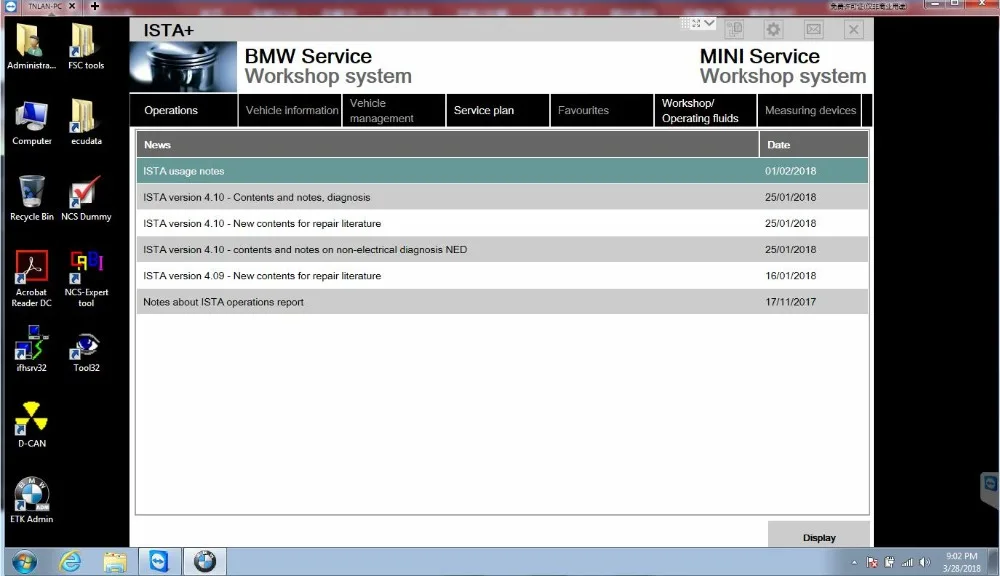Open the ISTA operations list icon
Image resolution: width=1000 pixels, height=576 pixels.
pyautogui.click(x=735, y=29)
